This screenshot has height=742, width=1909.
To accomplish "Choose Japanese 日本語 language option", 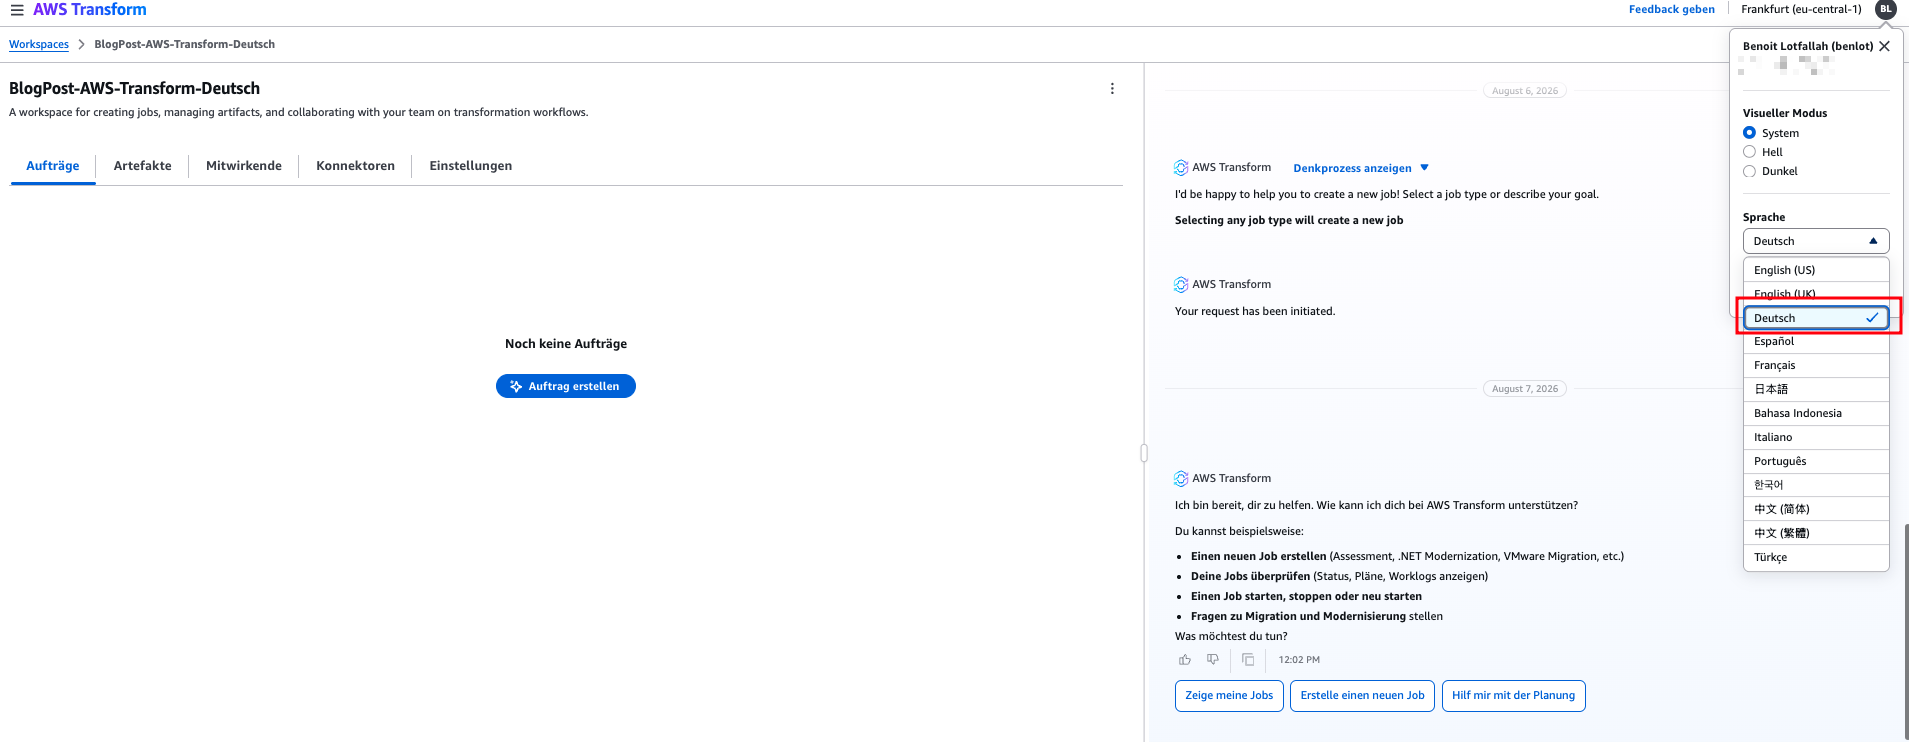I will tap(1816, 390).
